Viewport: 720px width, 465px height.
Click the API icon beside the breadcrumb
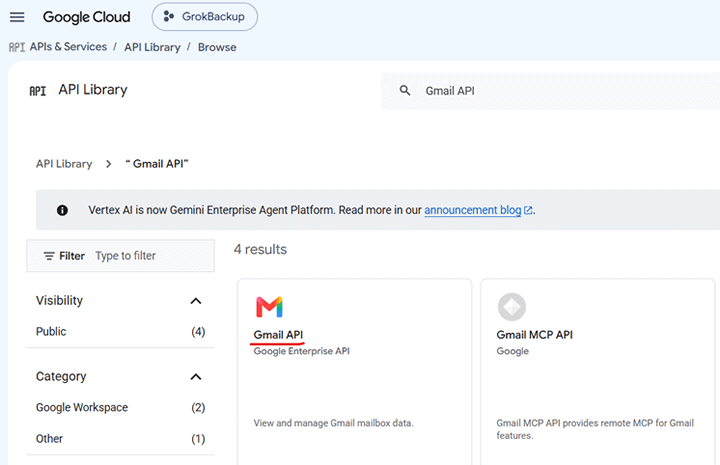[17, 47]
